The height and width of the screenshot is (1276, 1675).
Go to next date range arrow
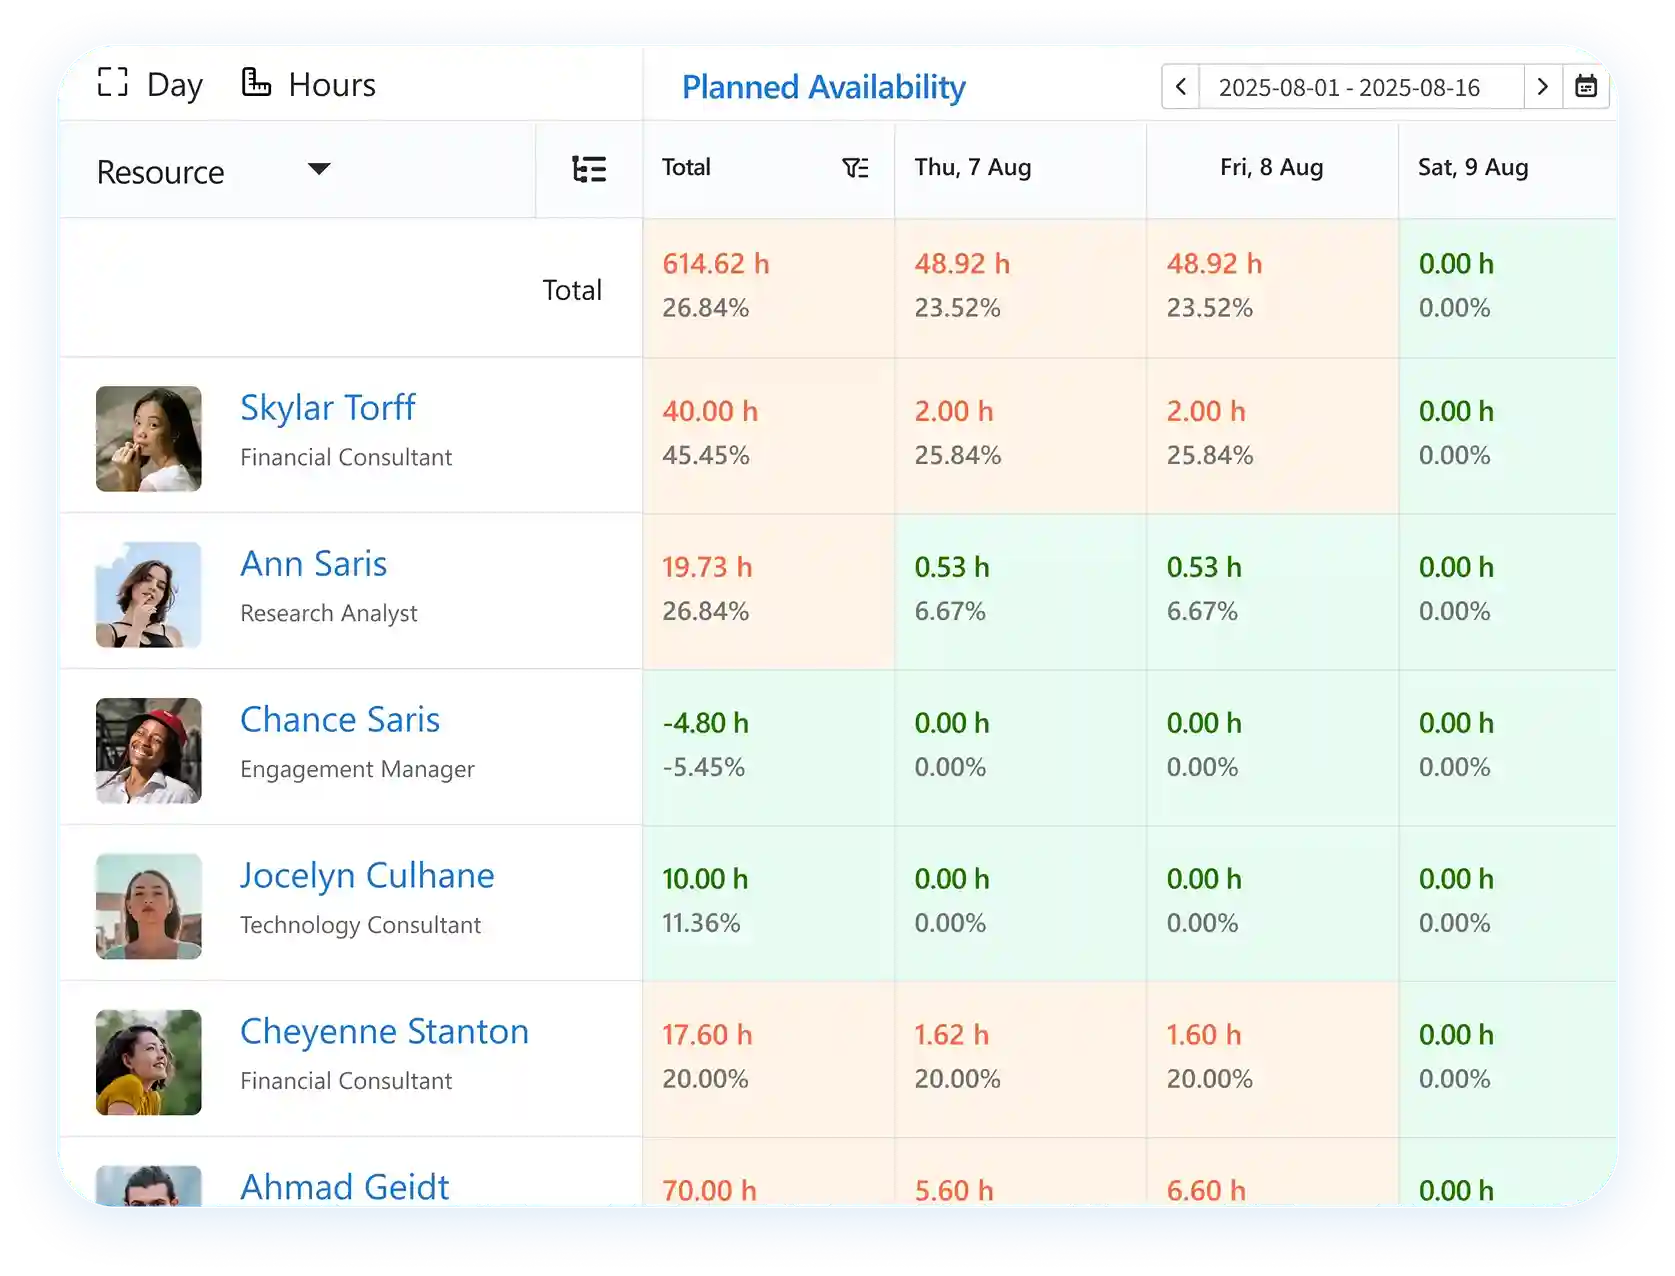(x=1543, y=87)
